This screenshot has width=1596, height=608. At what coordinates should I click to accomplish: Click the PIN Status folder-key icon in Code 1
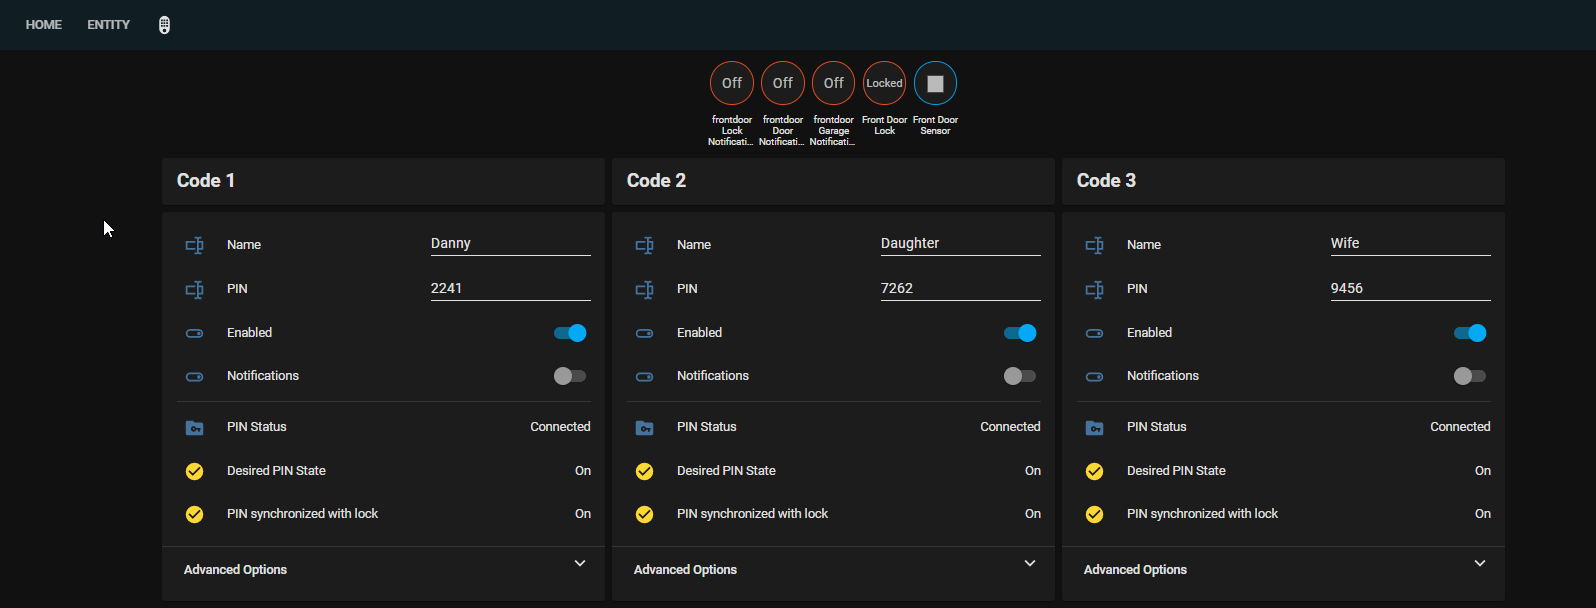(x=195, y=427)
